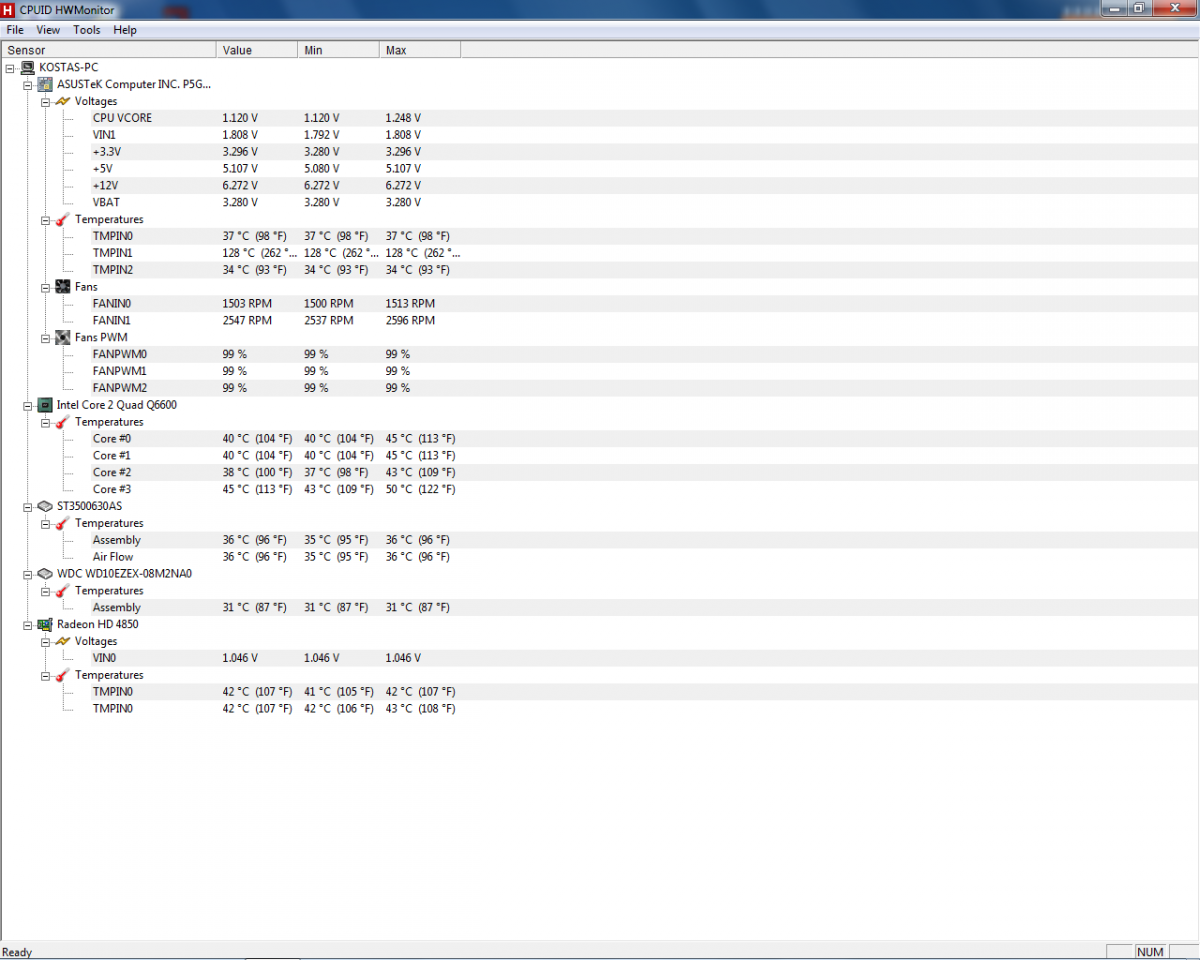Click the 2547 RPM value of FANIN1
Screen dimensions: 1200x960
click(x=247, y=321)
